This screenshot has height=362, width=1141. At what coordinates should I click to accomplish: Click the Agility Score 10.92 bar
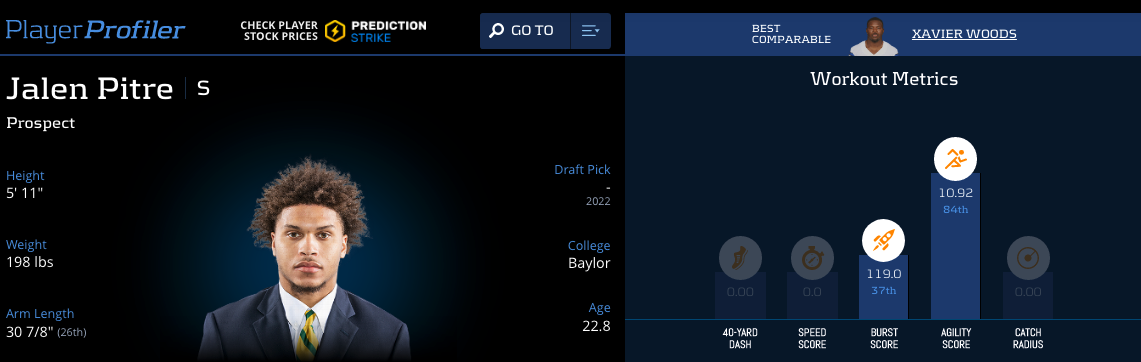[955, 245]
